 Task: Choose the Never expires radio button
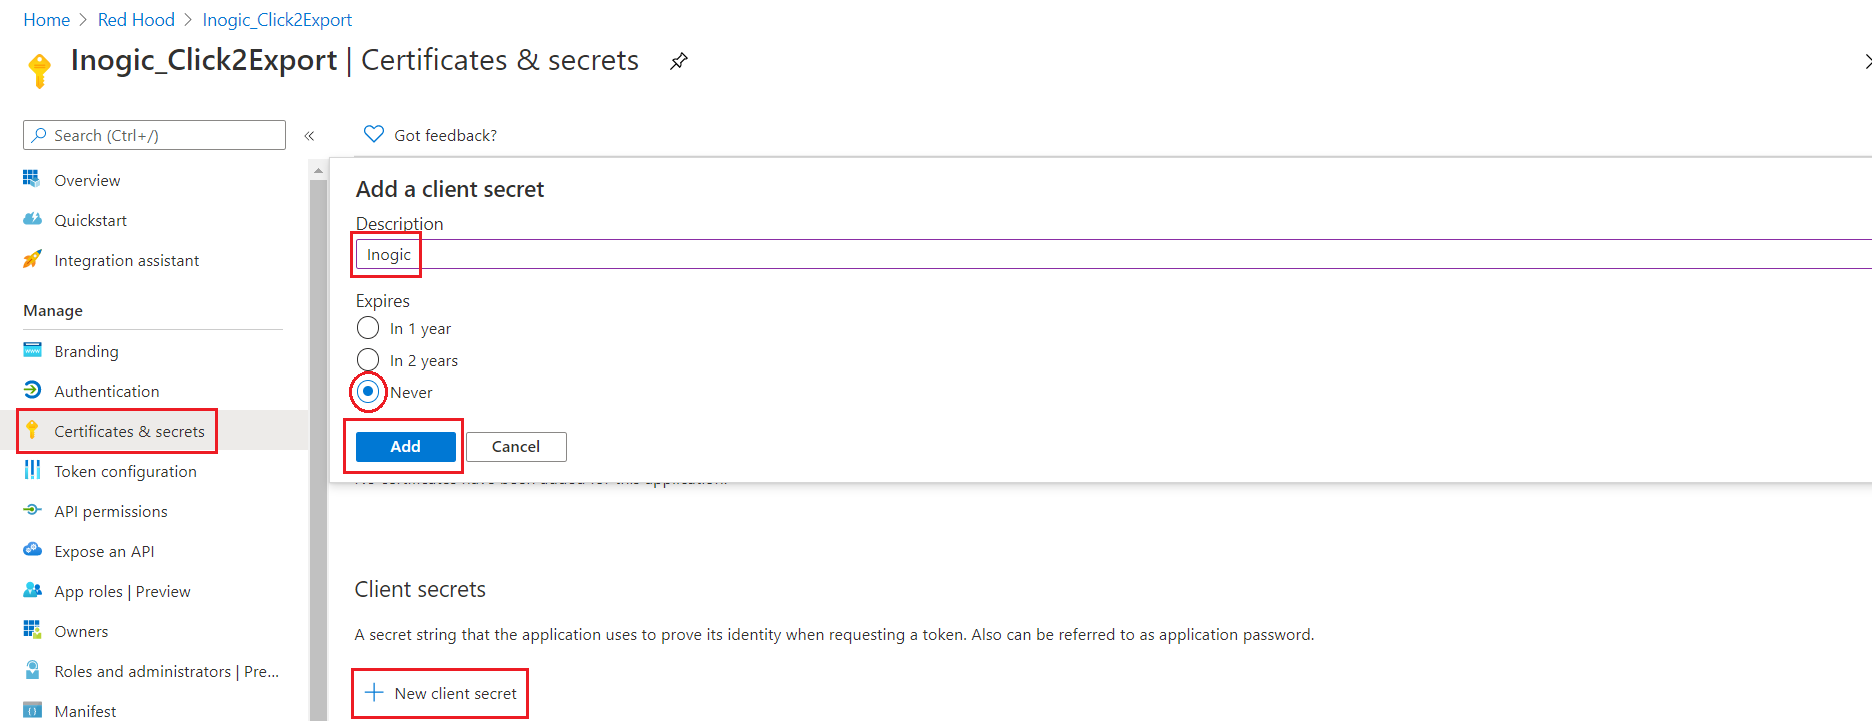point(368,392)
